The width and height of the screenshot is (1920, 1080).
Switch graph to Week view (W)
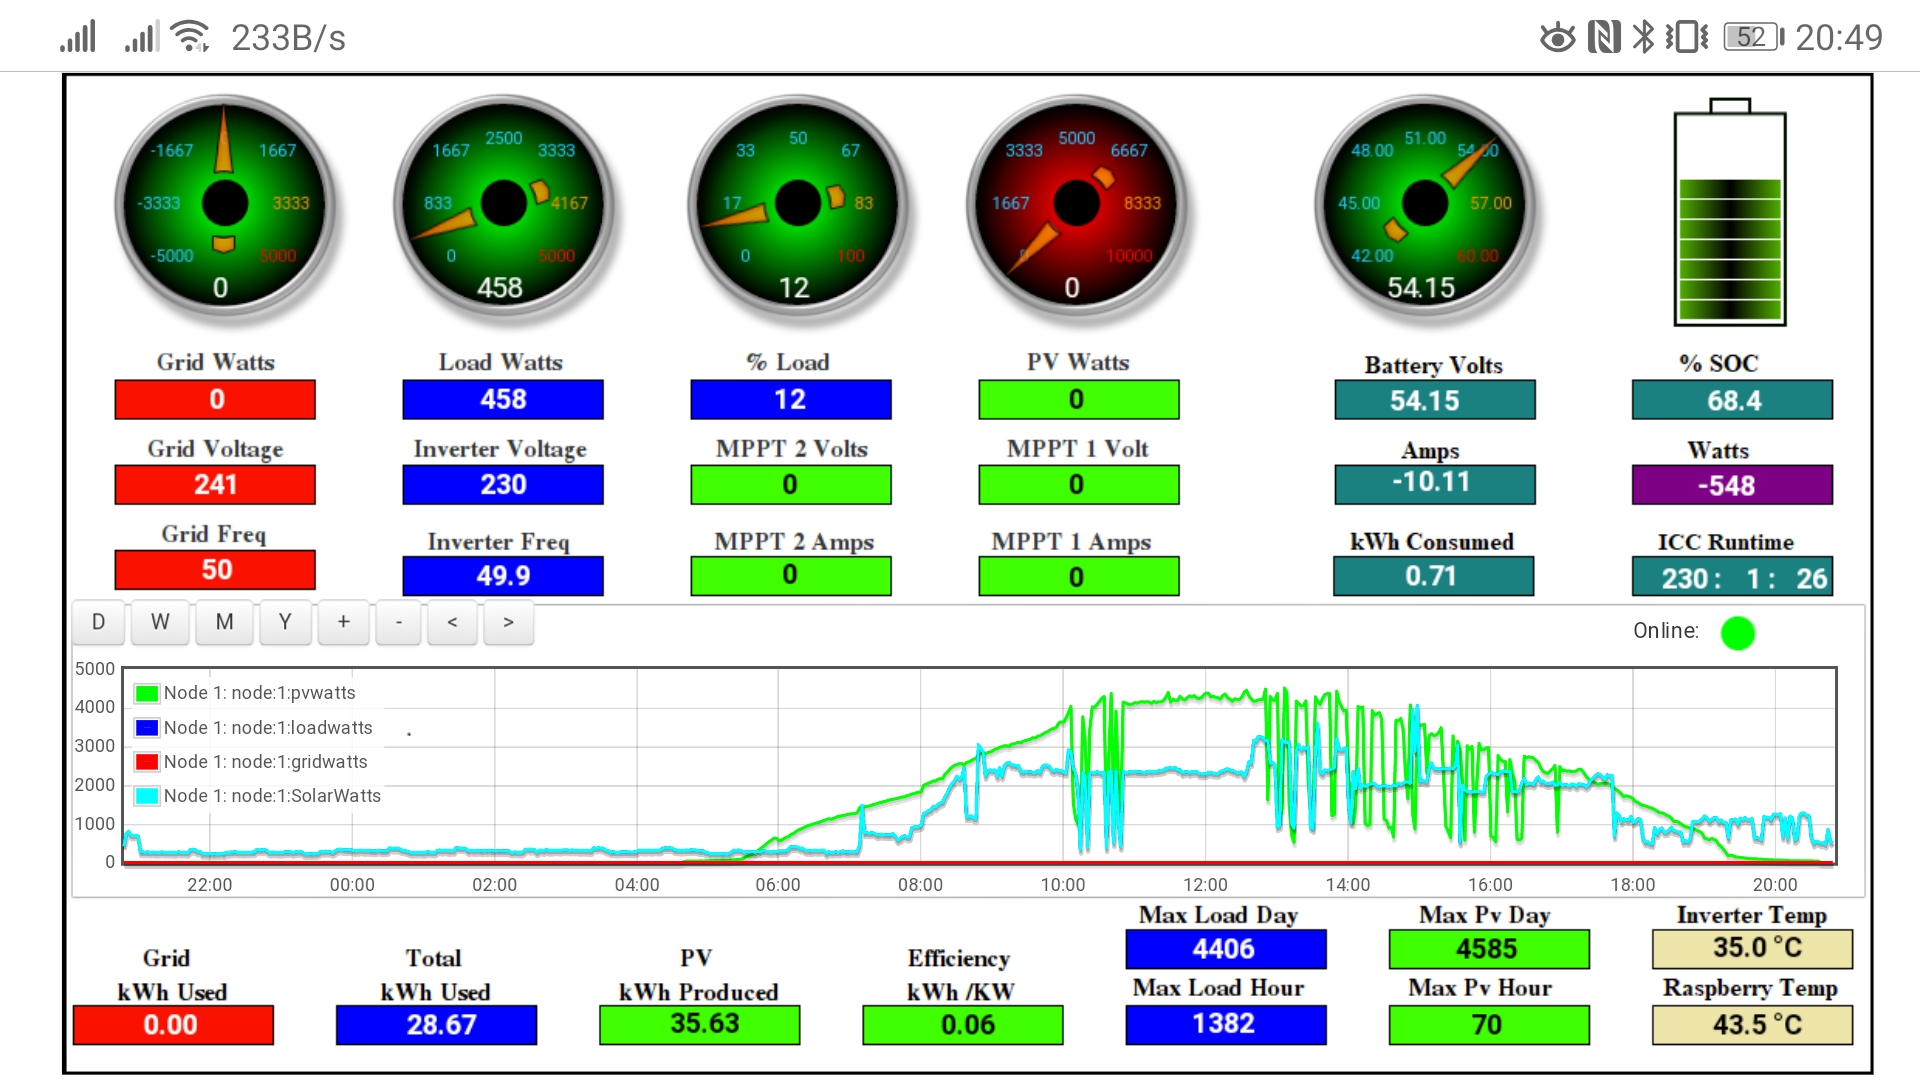[x=160, y=622]
